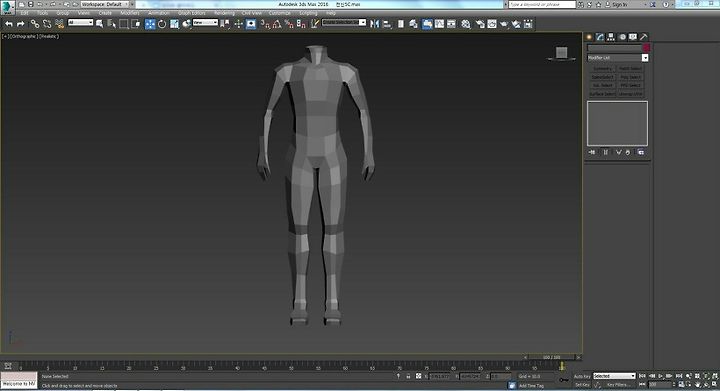Toggle Percent Snap on the toolbar
Screen dimensions: 720x391
[x=289, y=24]
